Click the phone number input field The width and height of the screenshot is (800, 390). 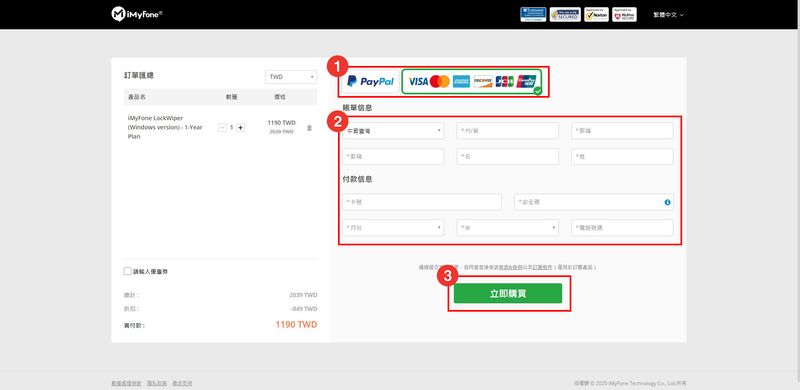[622, 228]
